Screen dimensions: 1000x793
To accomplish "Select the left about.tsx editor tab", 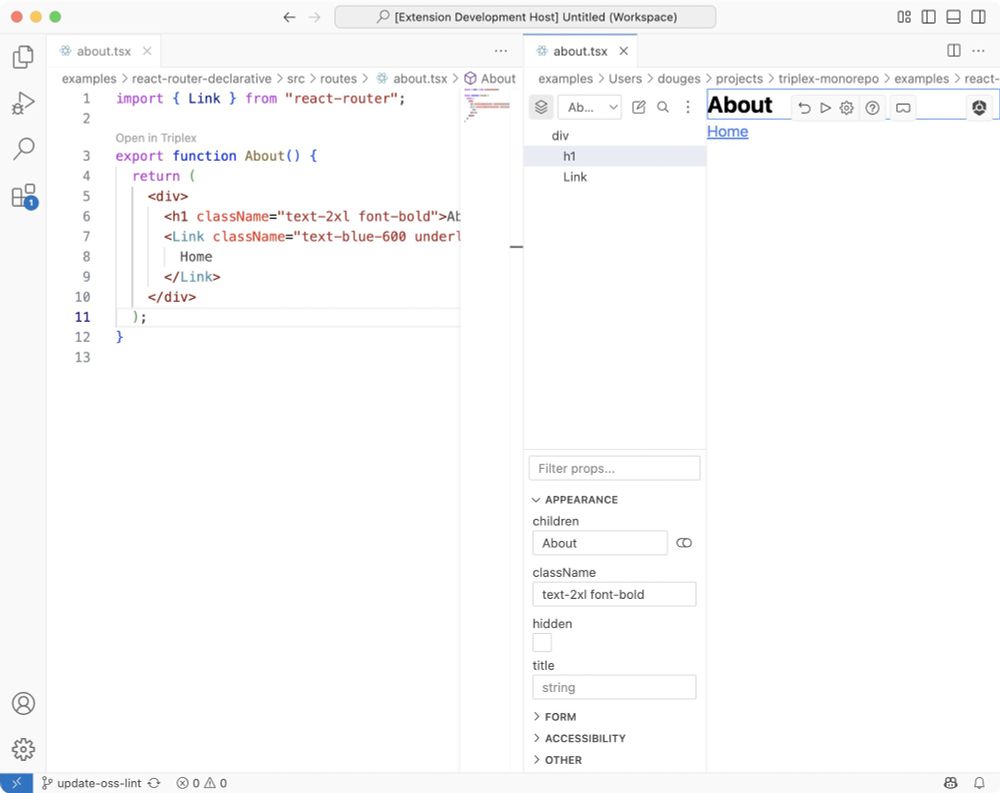I will pyautogui.click(x=103, y=51).
